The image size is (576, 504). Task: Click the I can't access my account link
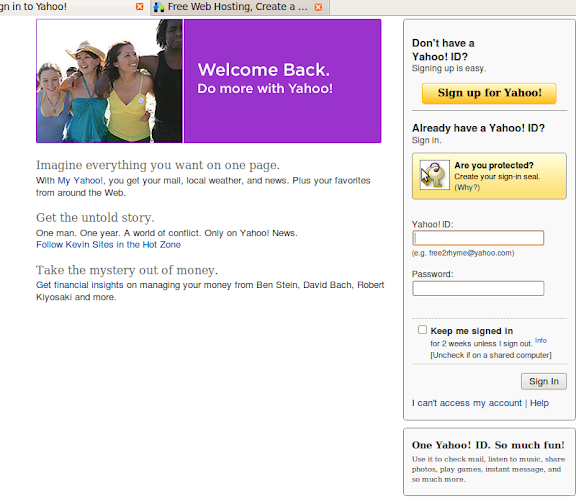pos(467,403)
